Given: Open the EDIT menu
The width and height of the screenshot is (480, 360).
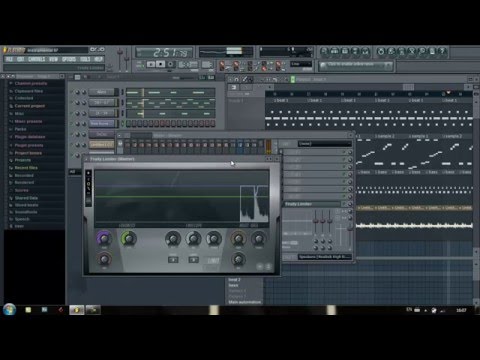Looking at the screenshot, I should 21,59.
